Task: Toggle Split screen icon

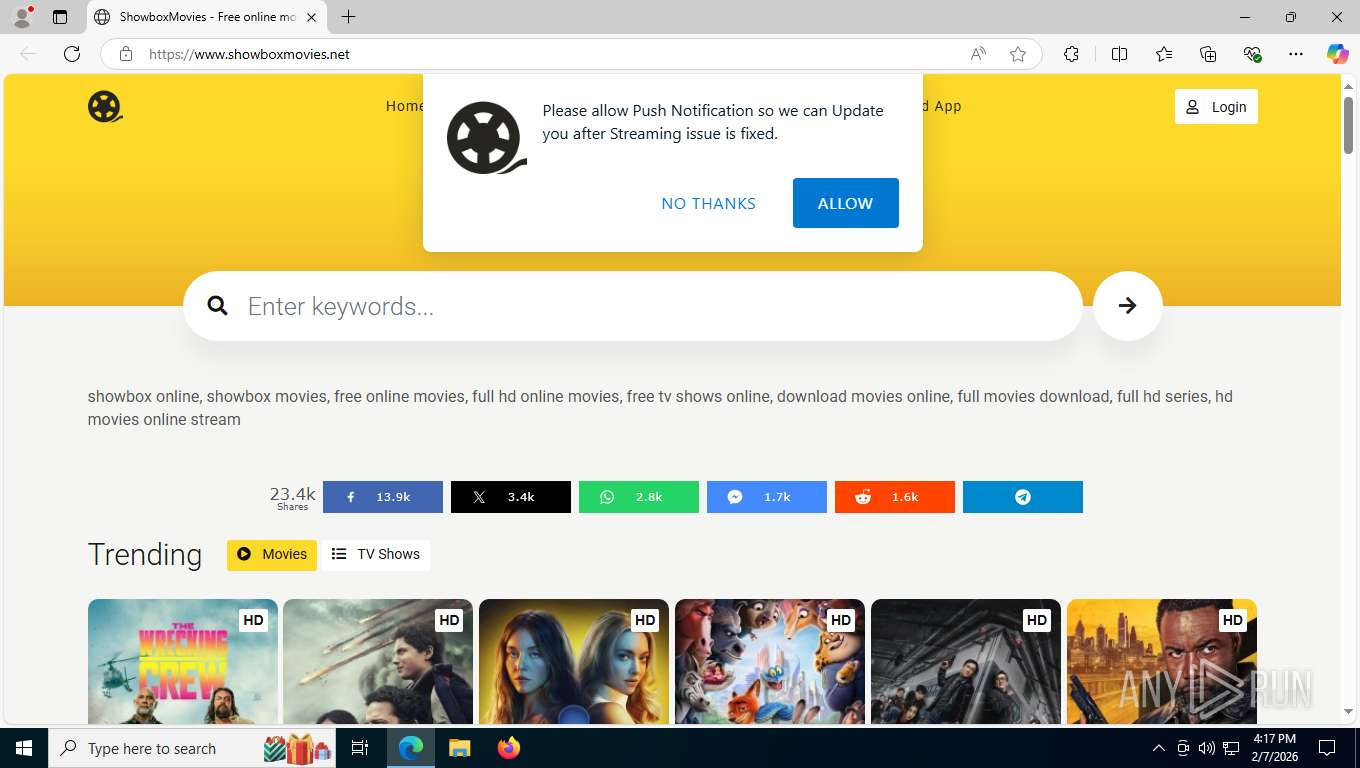Action: [1119, 54]
